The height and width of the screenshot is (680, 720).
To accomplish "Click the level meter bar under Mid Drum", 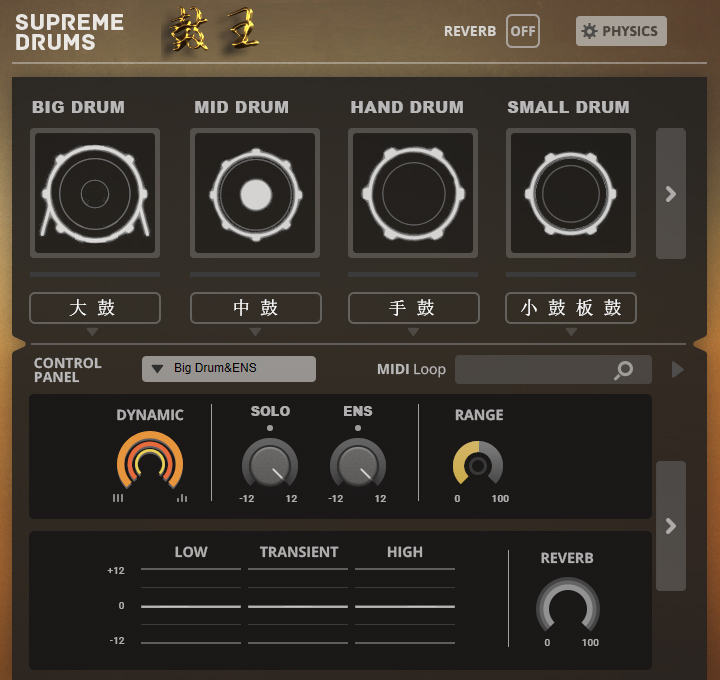I will click(x=255, y=275).
